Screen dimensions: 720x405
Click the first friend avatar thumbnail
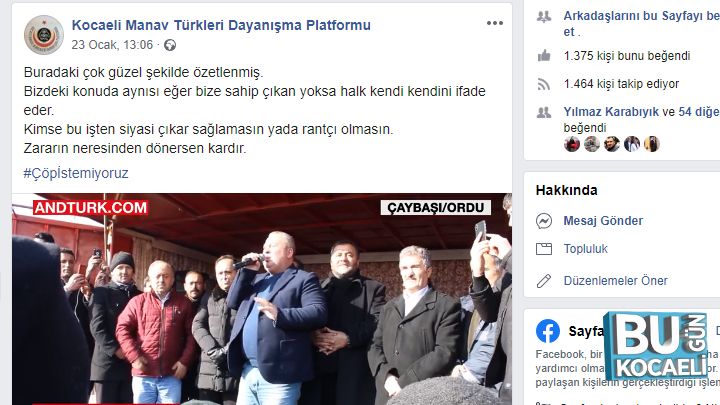coord(572,144)
